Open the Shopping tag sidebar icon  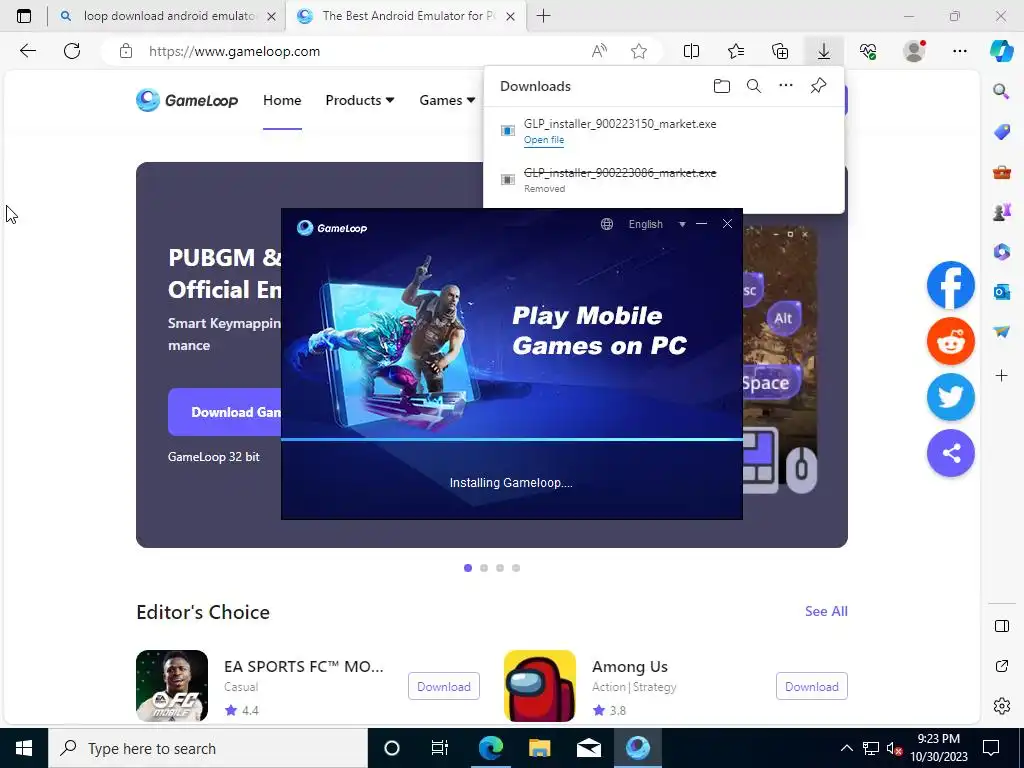[1001, 132]
